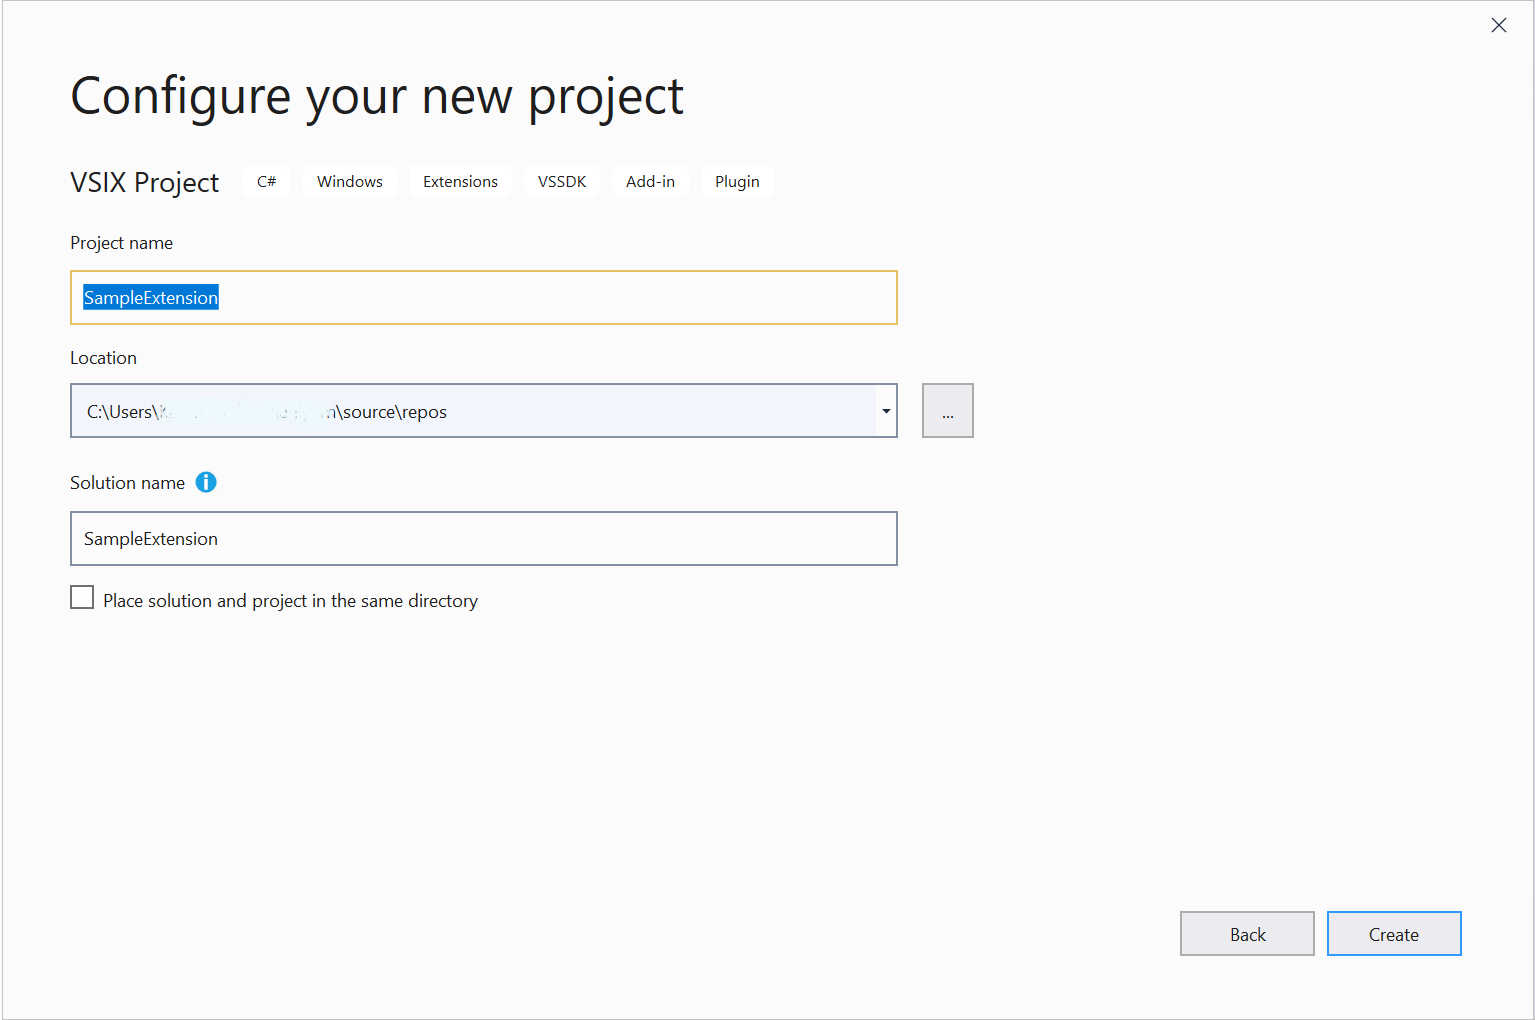Open the Location browse (...) button

[x=947, y=411]
